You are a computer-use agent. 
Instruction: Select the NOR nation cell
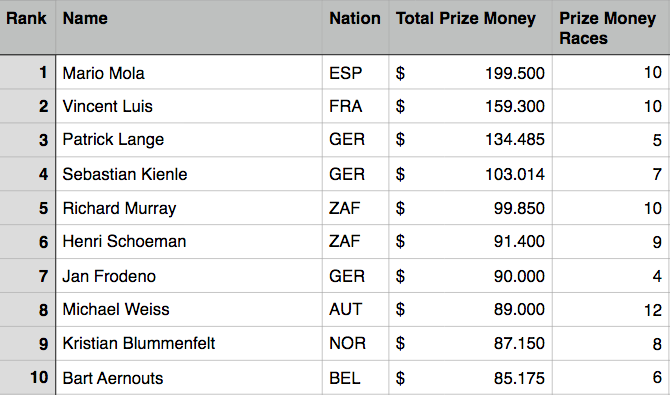356,343
